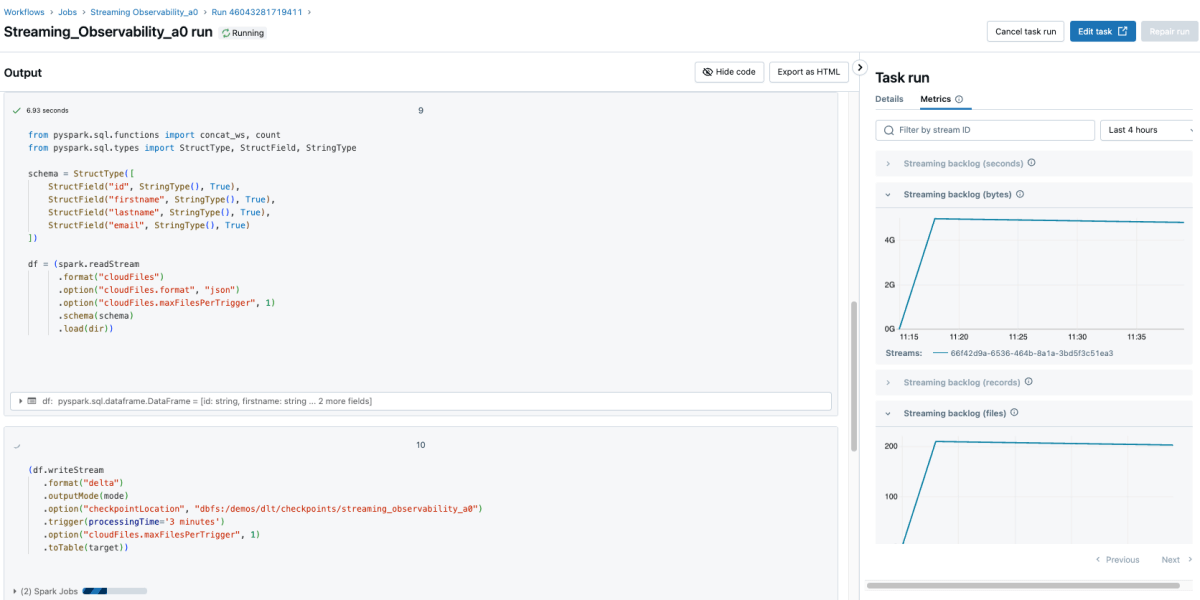1200x600 pixels.
Task: Switch to the Details tab
Action: 889,99
